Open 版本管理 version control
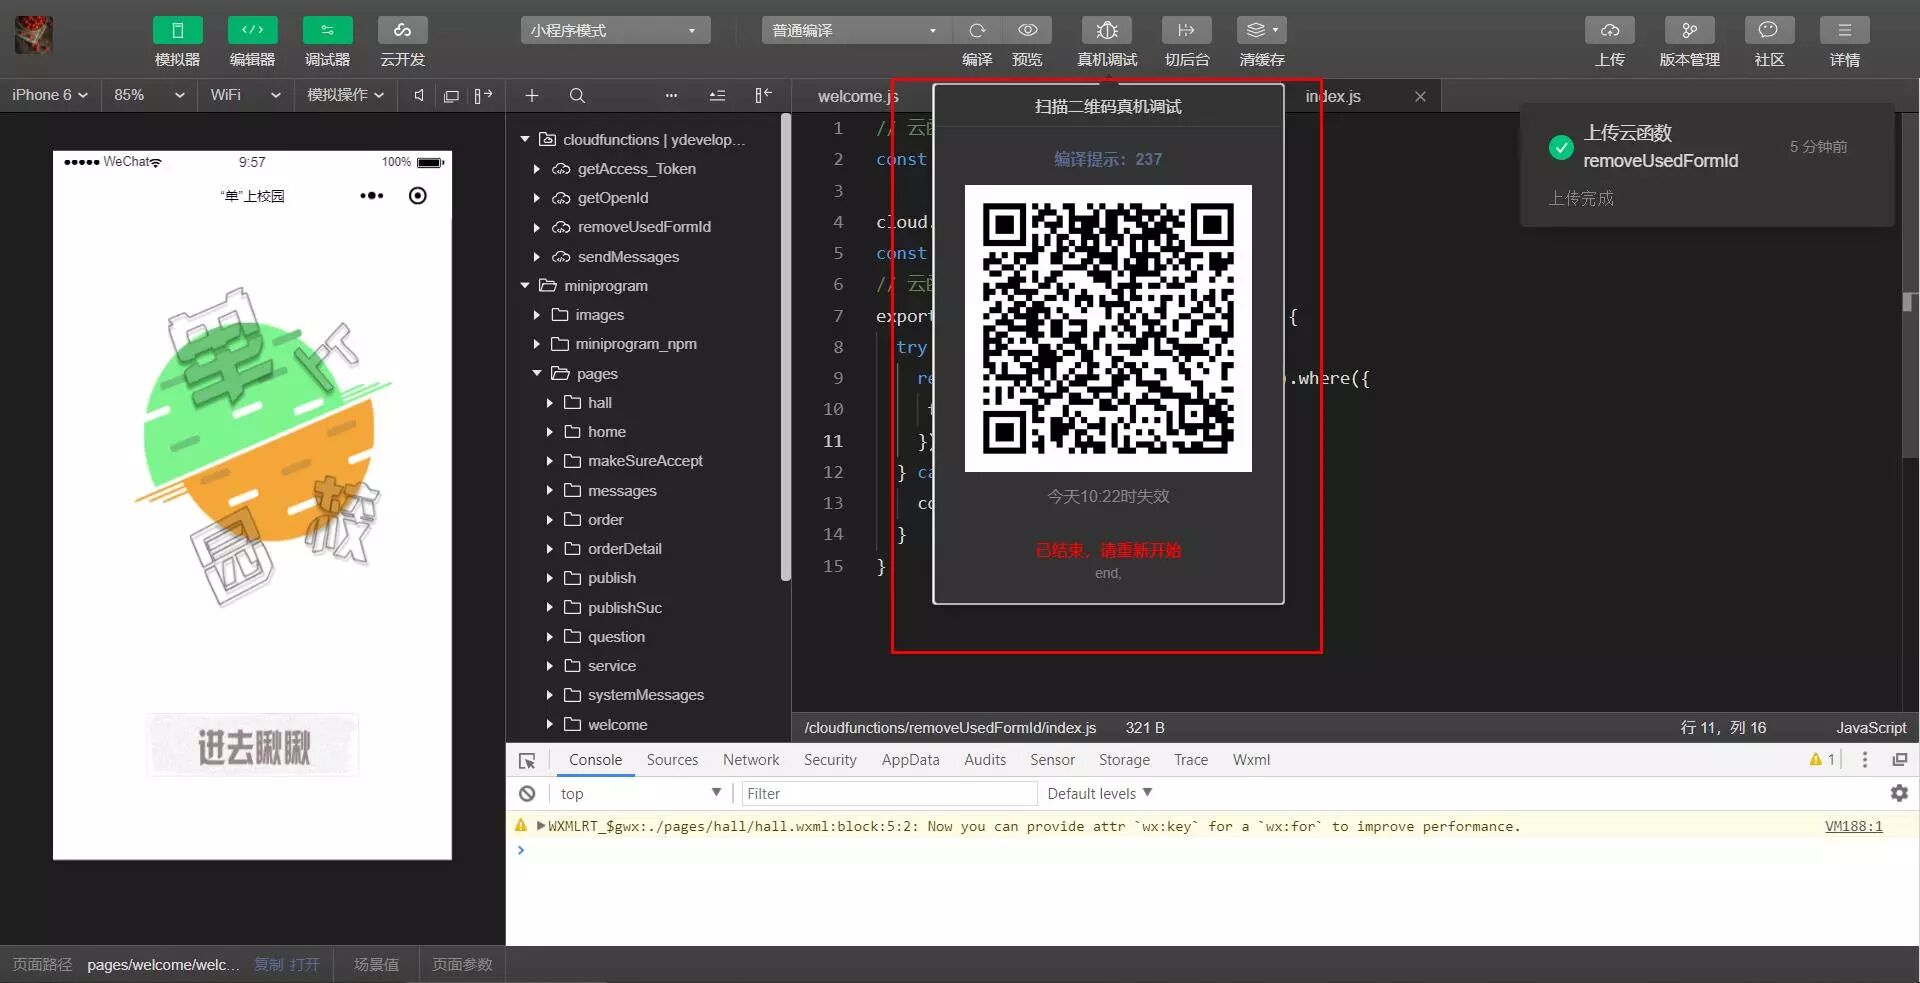Viewport: 1920px width, 983px height. 1690,30
